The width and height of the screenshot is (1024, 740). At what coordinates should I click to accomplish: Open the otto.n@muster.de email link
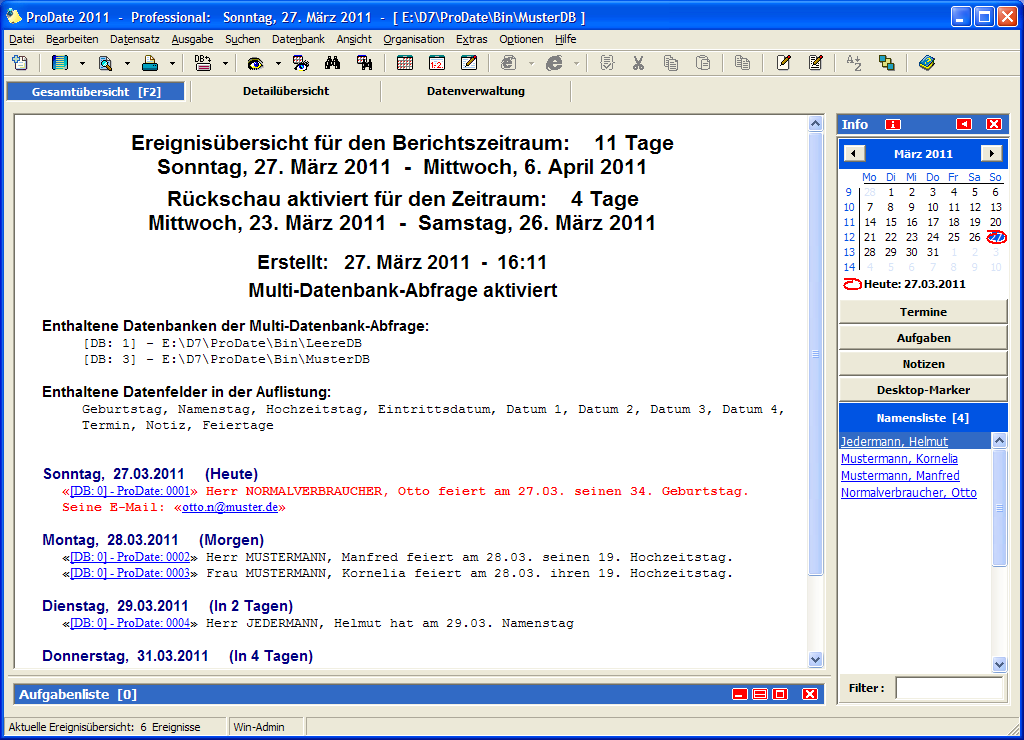click(231, 508)
